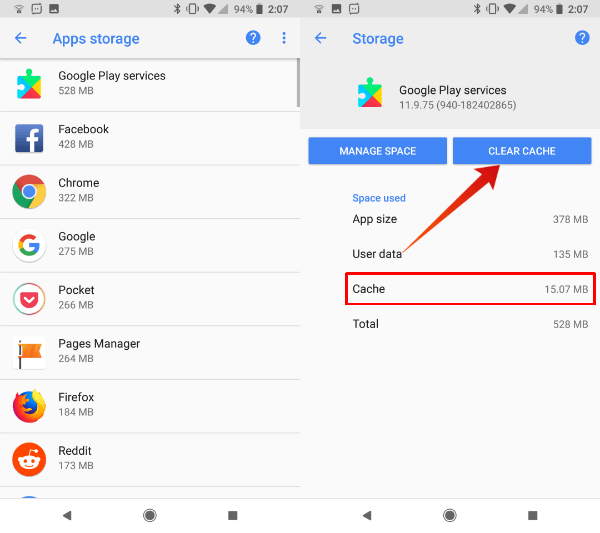Select the Cache 15.07 MB row
This screenshot has height=533, width=600.
point(470,289)
